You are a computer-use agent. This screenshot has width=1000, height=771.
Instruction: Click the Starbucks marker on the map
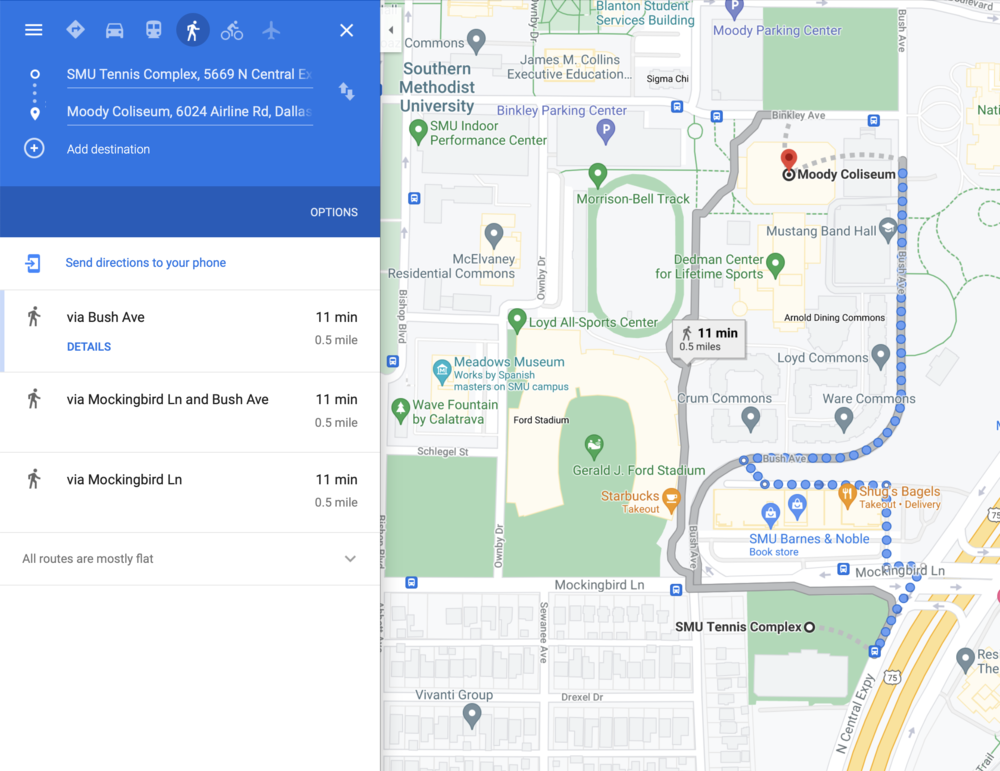pyautogui.click(x=671, y=498)
